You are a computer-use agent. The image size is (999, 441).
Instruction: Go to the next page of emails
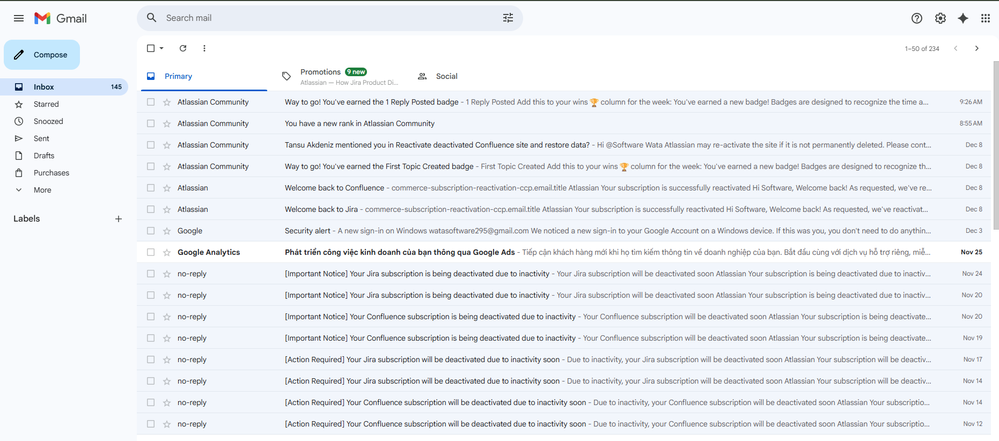pos(977,48)
